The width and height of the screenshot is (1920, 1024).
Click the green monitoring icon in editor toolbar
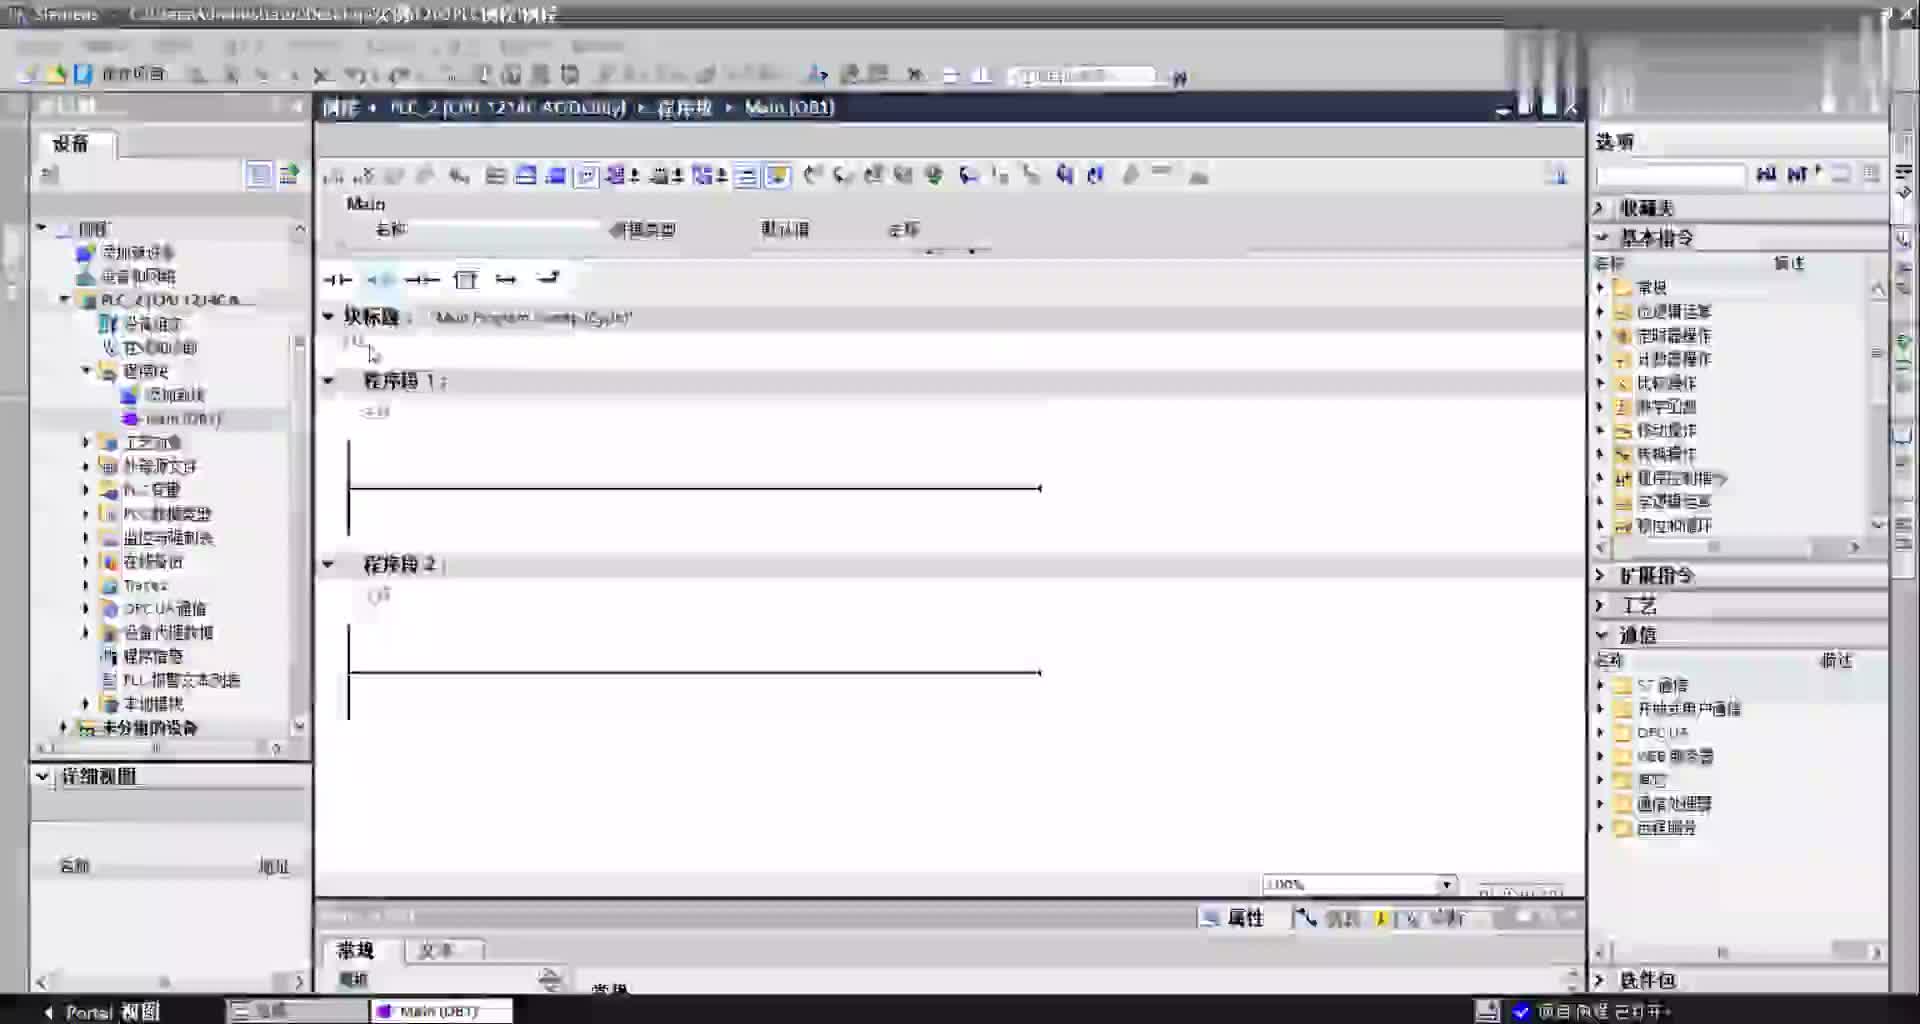(x=934, y=176)
